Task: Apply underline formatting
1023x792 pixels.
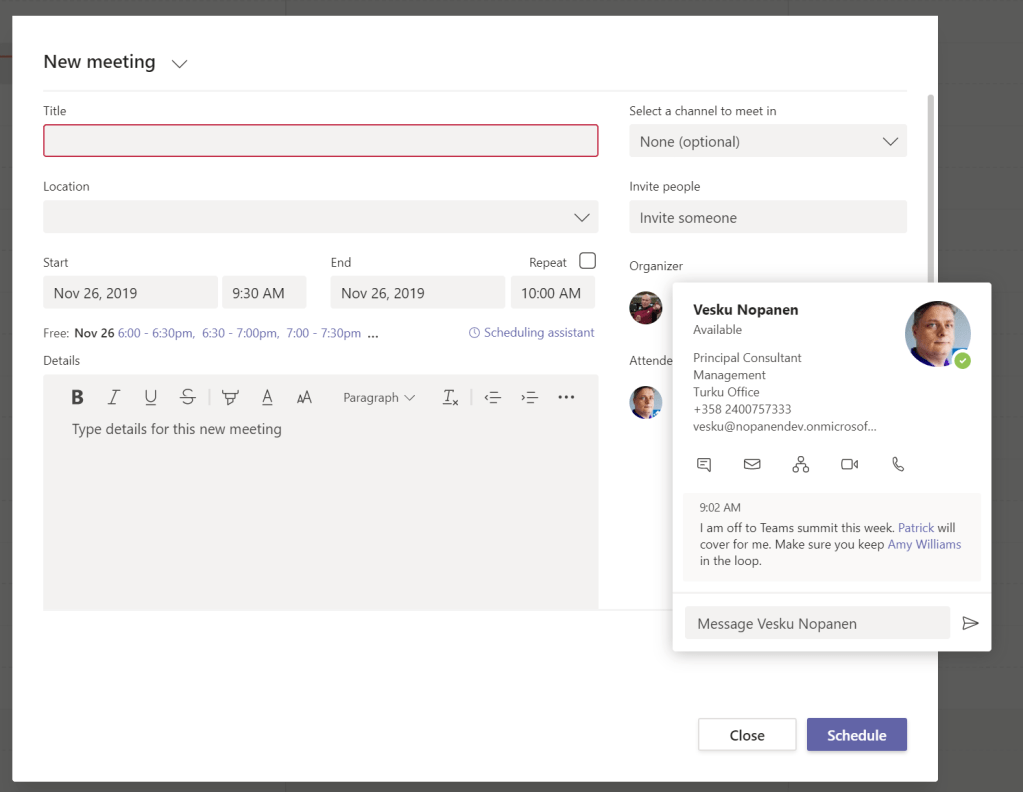Action: (x=150, y=397)
